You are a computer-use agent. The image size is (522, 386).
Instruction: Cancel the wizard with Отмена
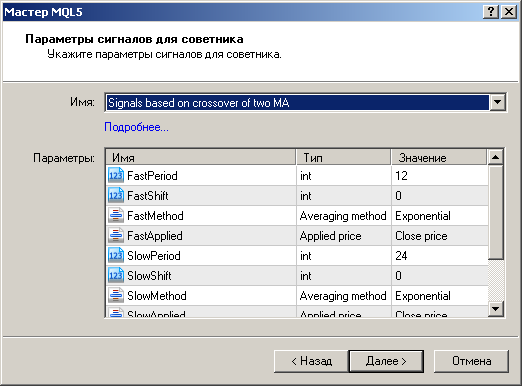click(471, 361)
